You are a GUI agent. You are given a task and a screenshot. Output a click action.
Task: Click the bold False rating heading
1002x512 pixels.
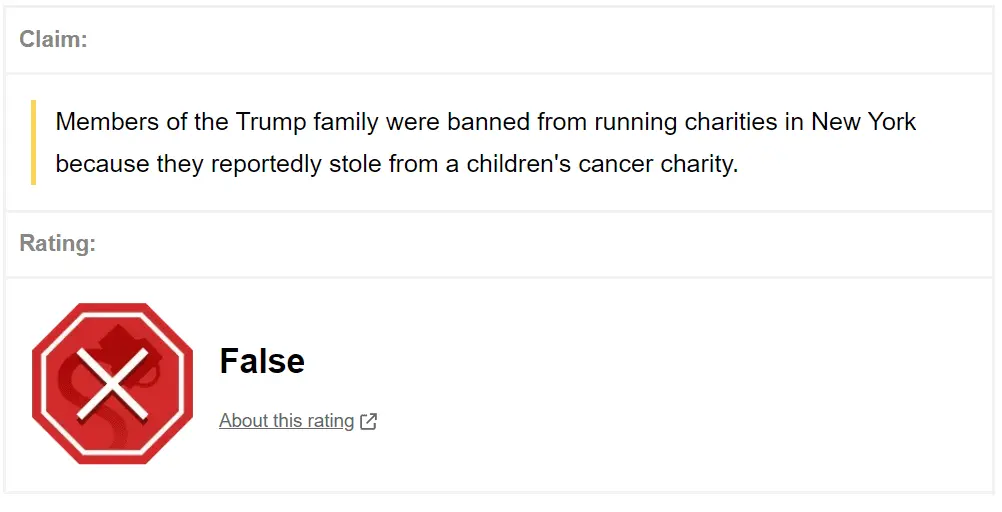pyautogui.click(x=262, y=361)
